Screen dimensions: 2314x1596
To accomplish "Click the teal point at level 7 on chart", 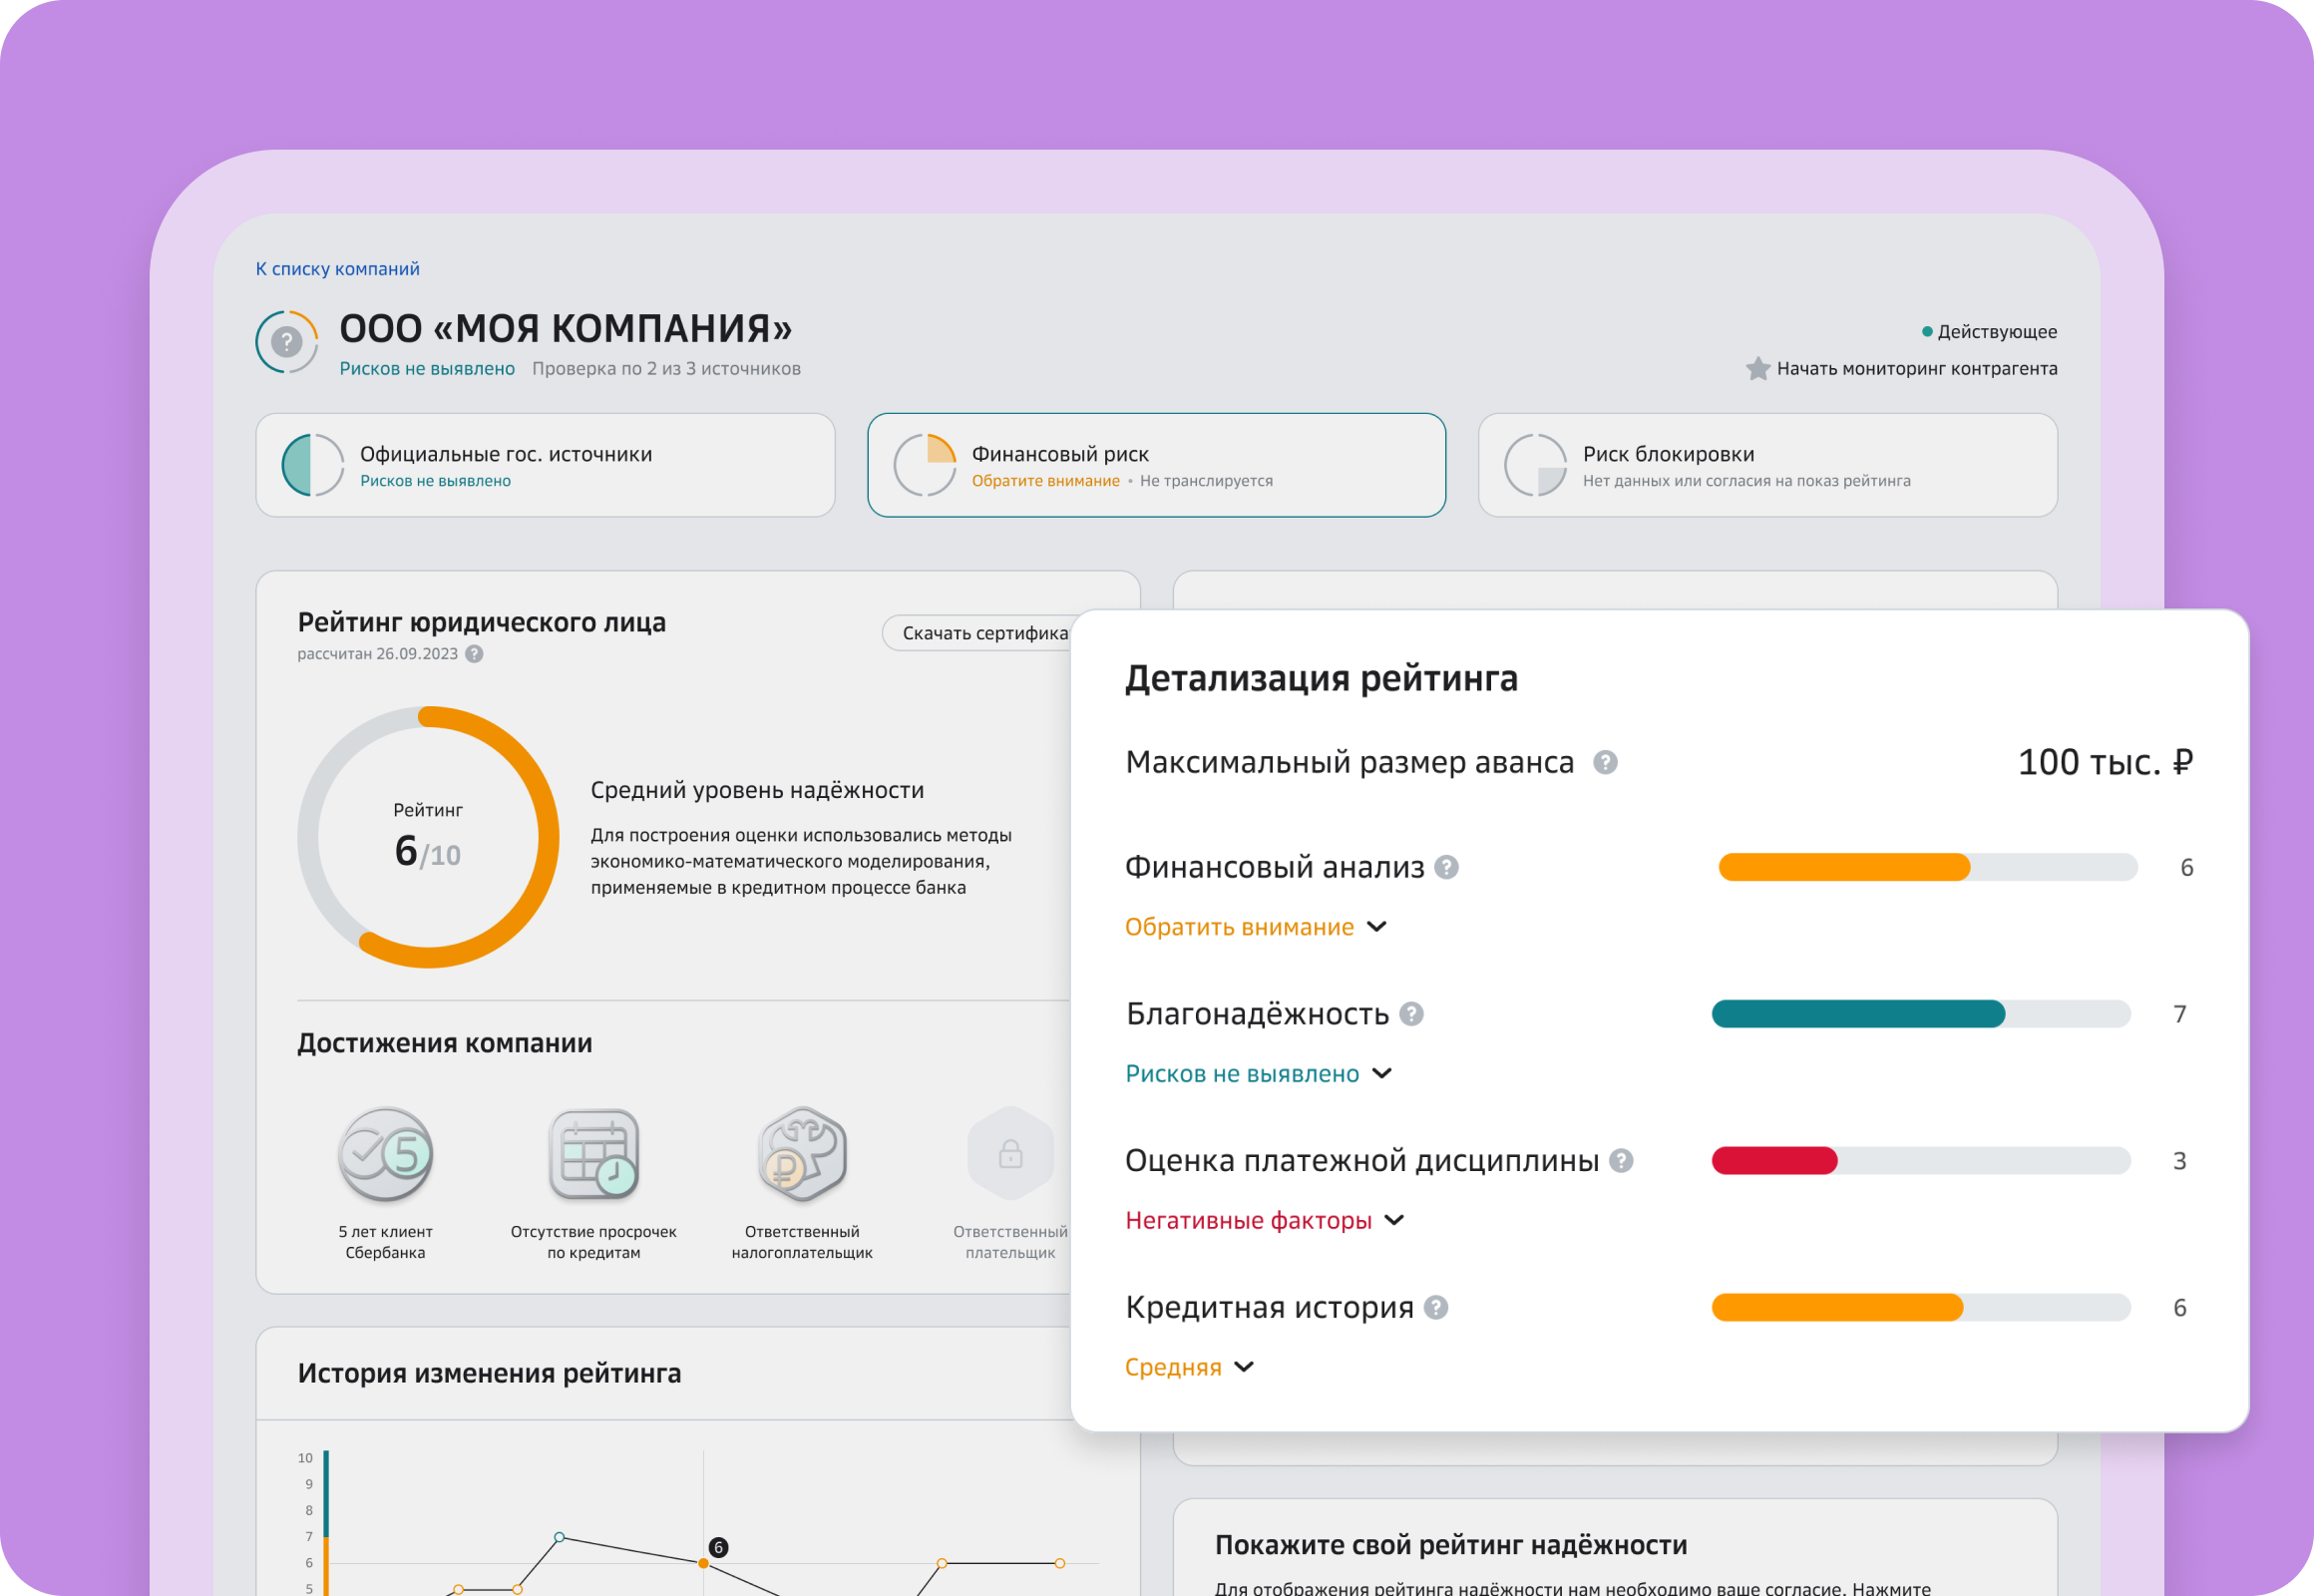I will click(559, 1537).
